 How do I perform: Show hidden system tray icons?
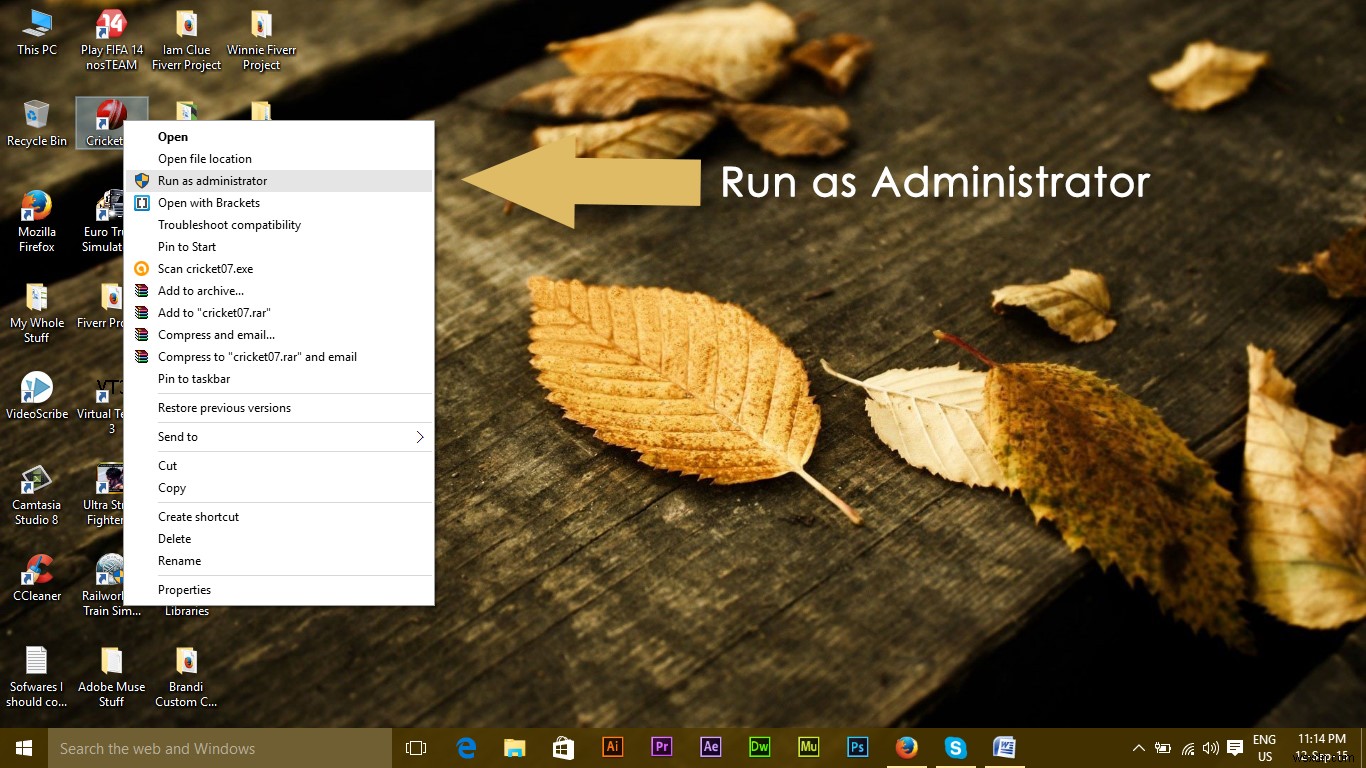pos(1138,748)
